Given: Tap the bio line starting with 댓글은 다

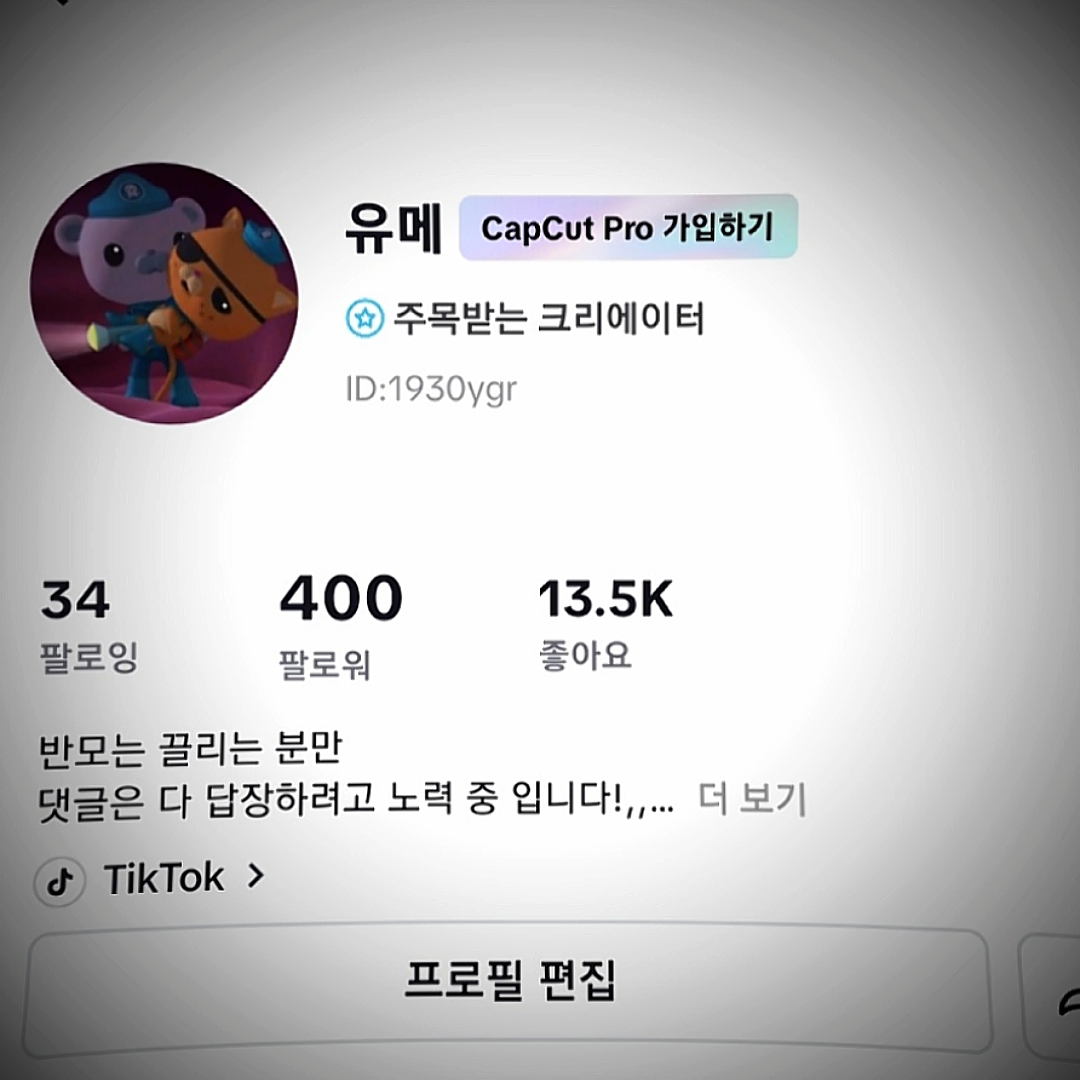Looking at the screenshot, I should [x=356, y=800].
